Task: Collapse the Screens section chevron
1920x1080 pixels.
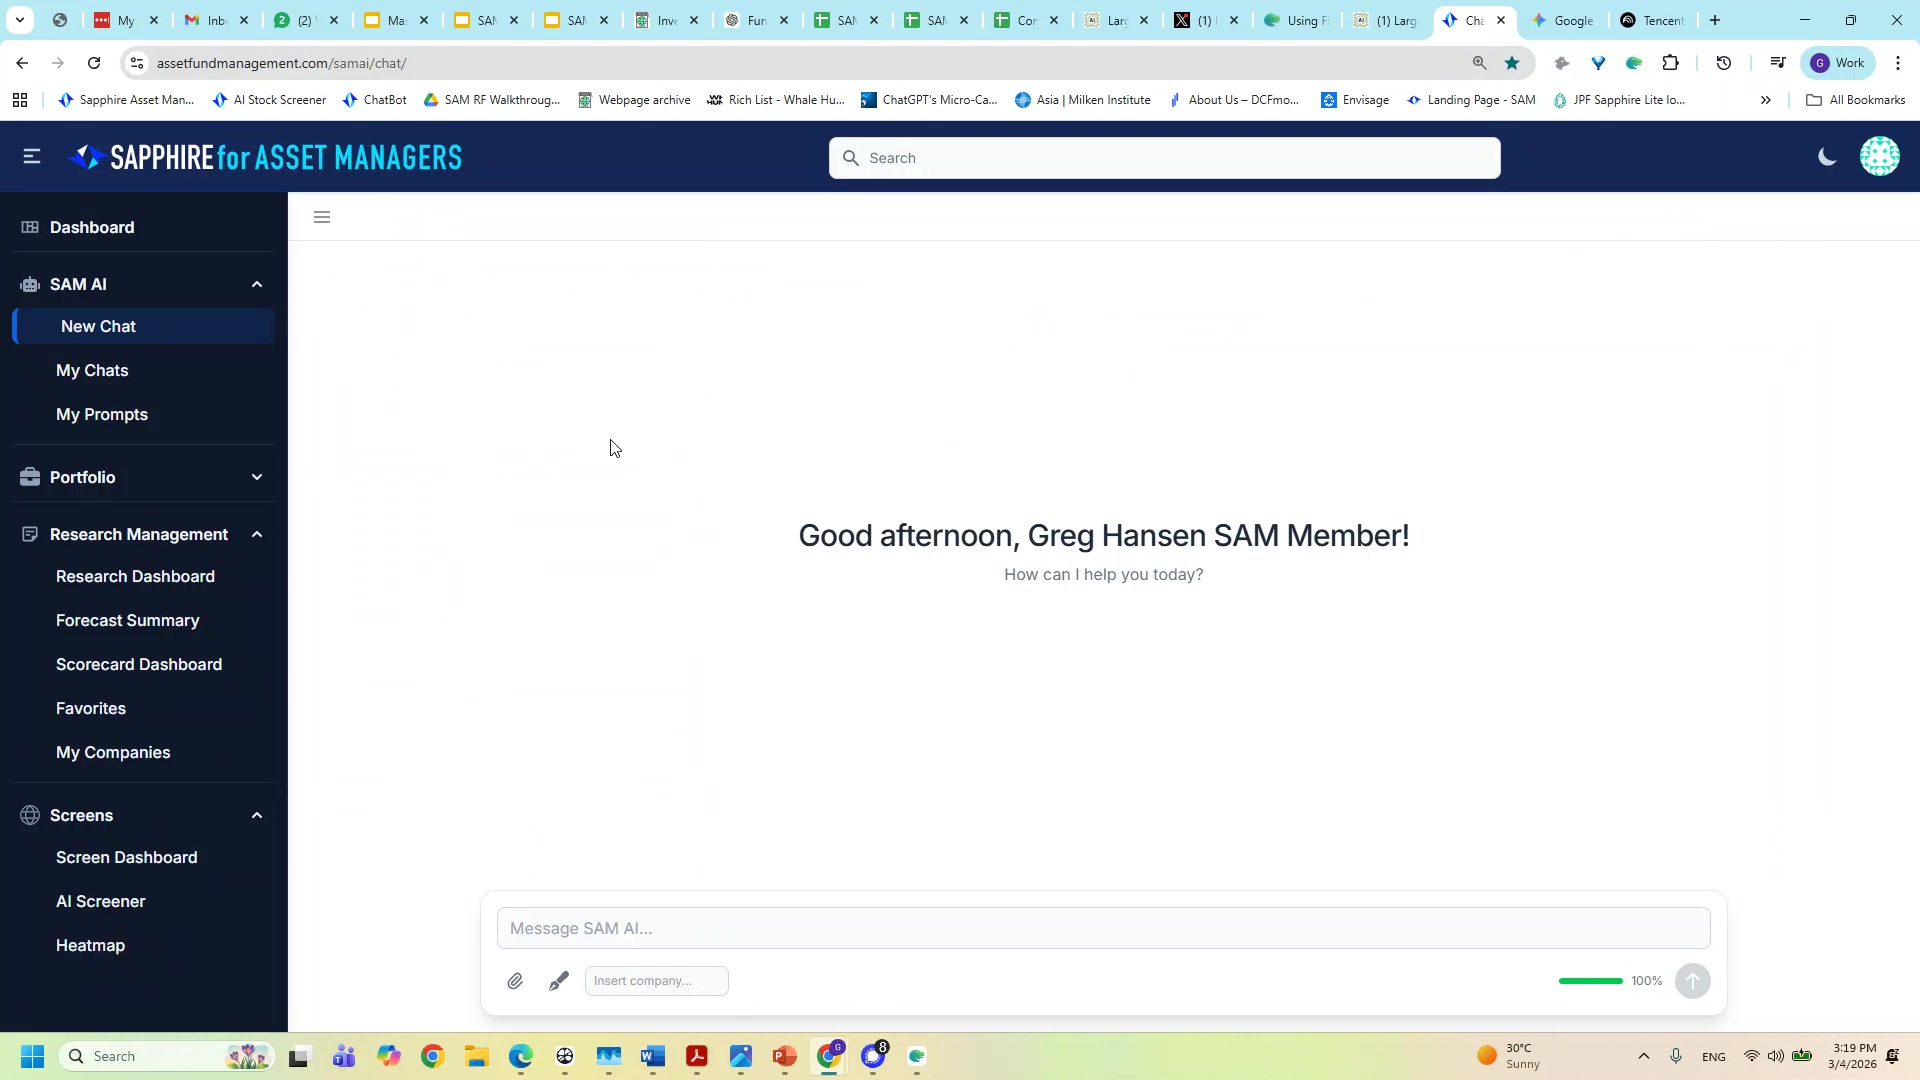Action: coord(257,816)
